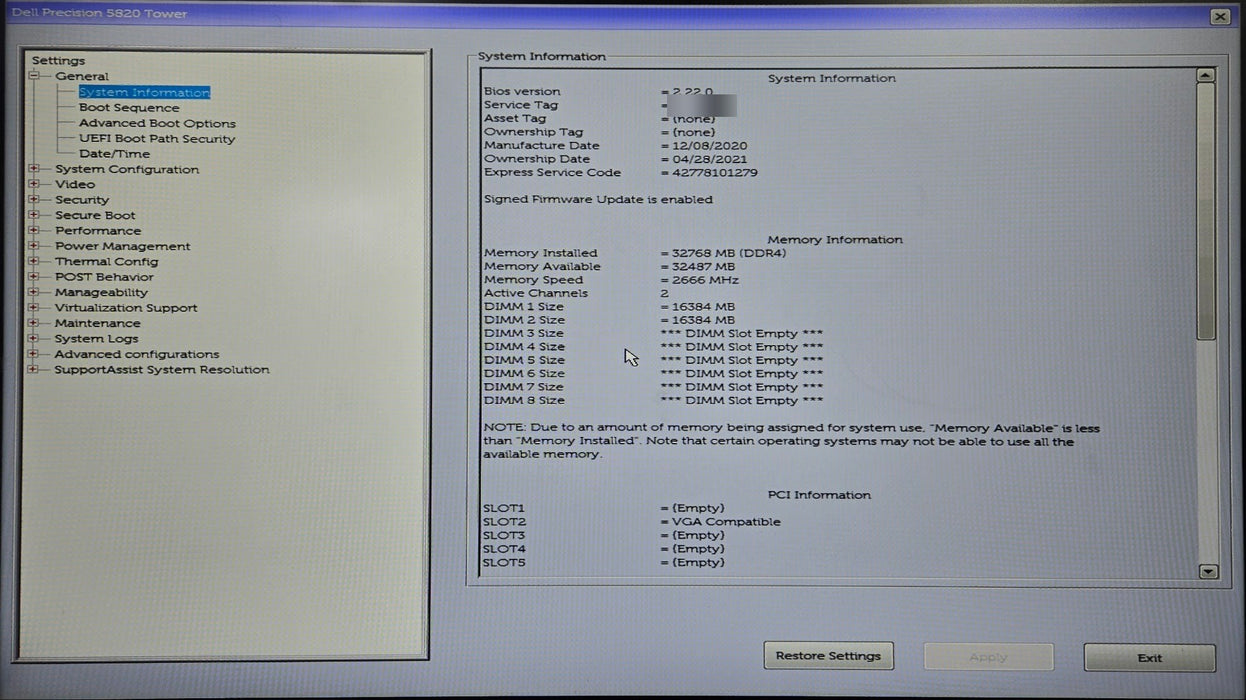
Task: Expand the Power Management node
Action: coord(35,246)
